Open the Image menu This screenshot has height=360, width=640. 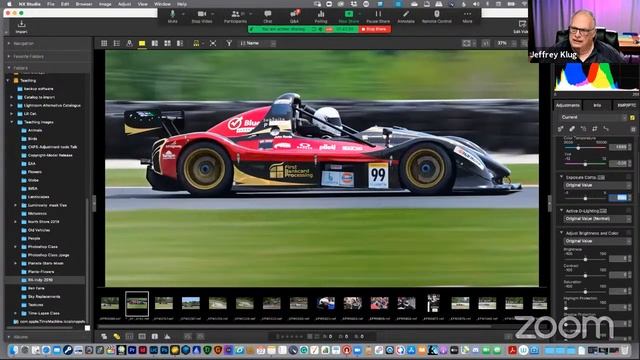[x=105, y=4]
